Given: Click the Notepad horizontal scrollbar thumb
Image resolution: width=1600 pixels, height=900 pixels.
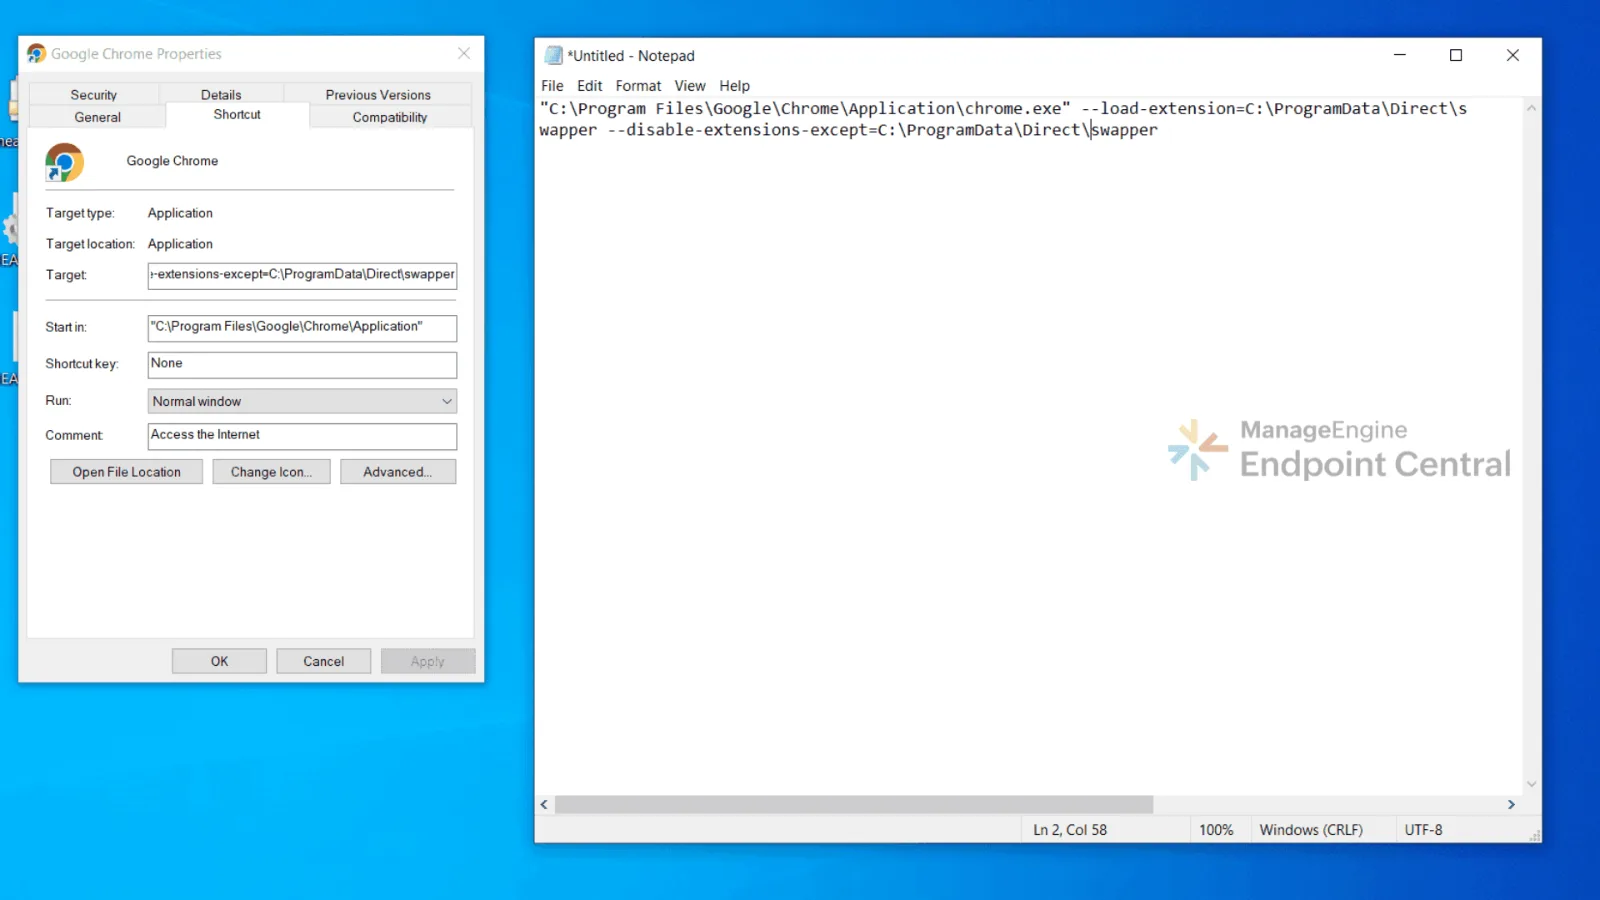Looking at the screenshot, I should (x=854, y=805).
